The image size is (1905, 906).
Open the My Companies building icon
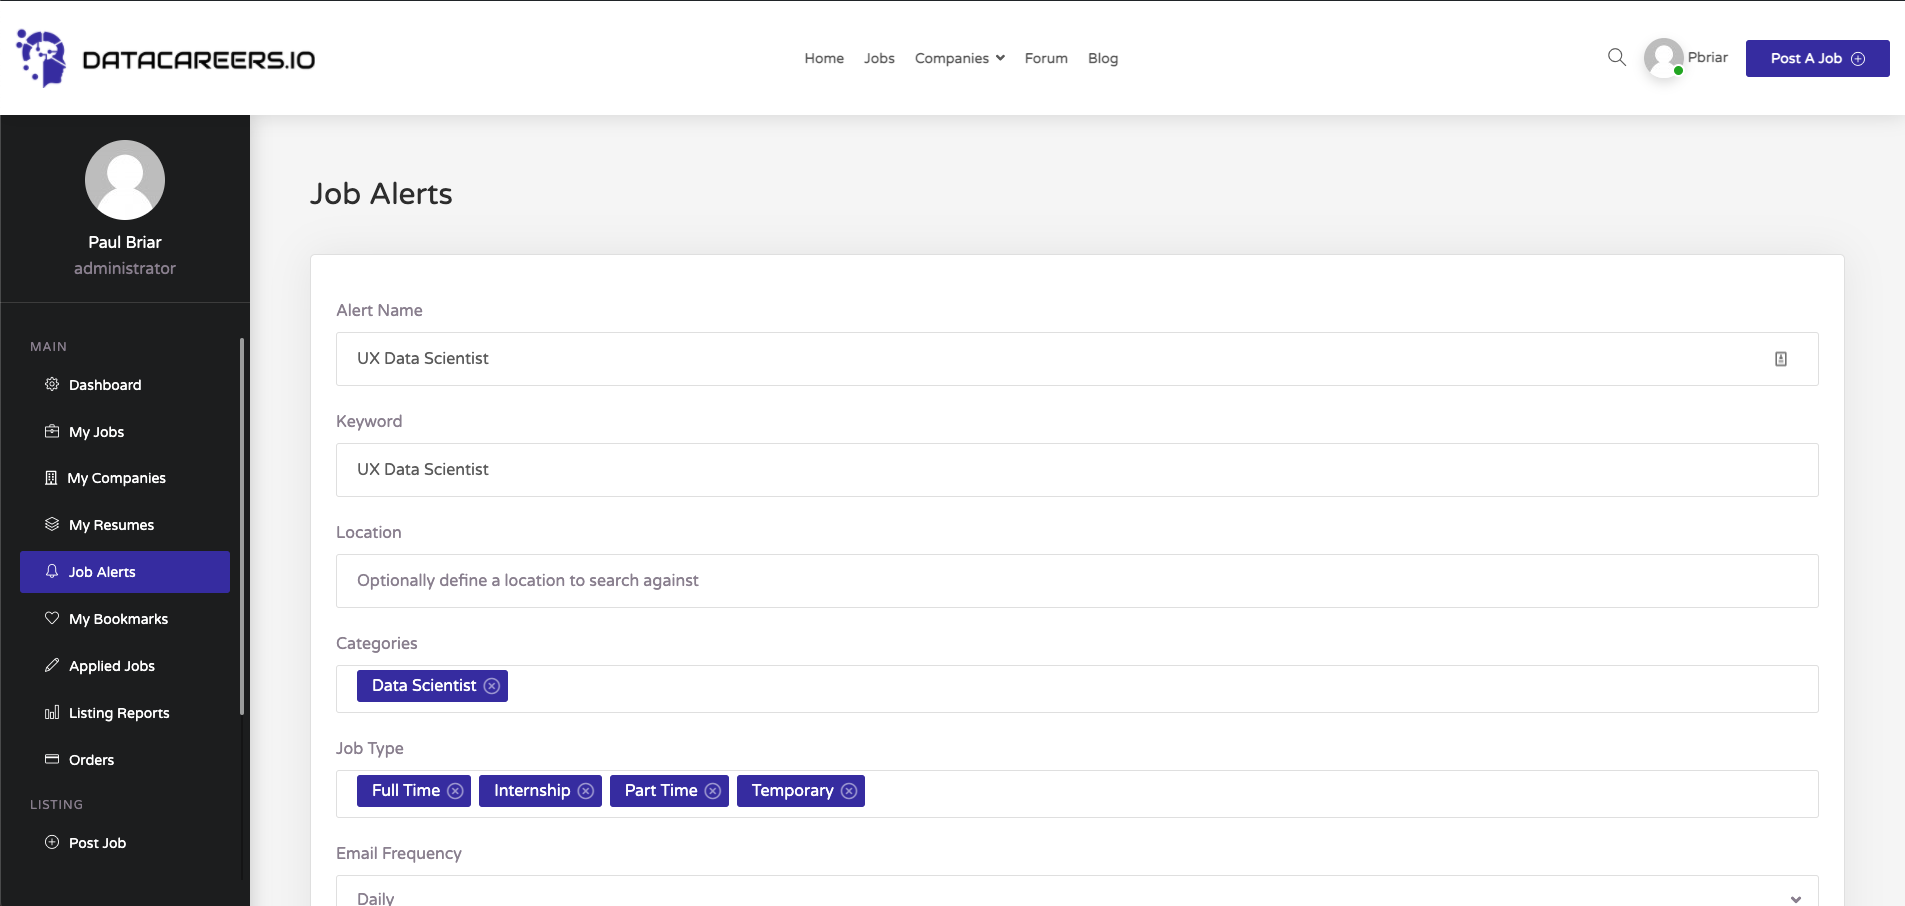(x=50, y=478)
